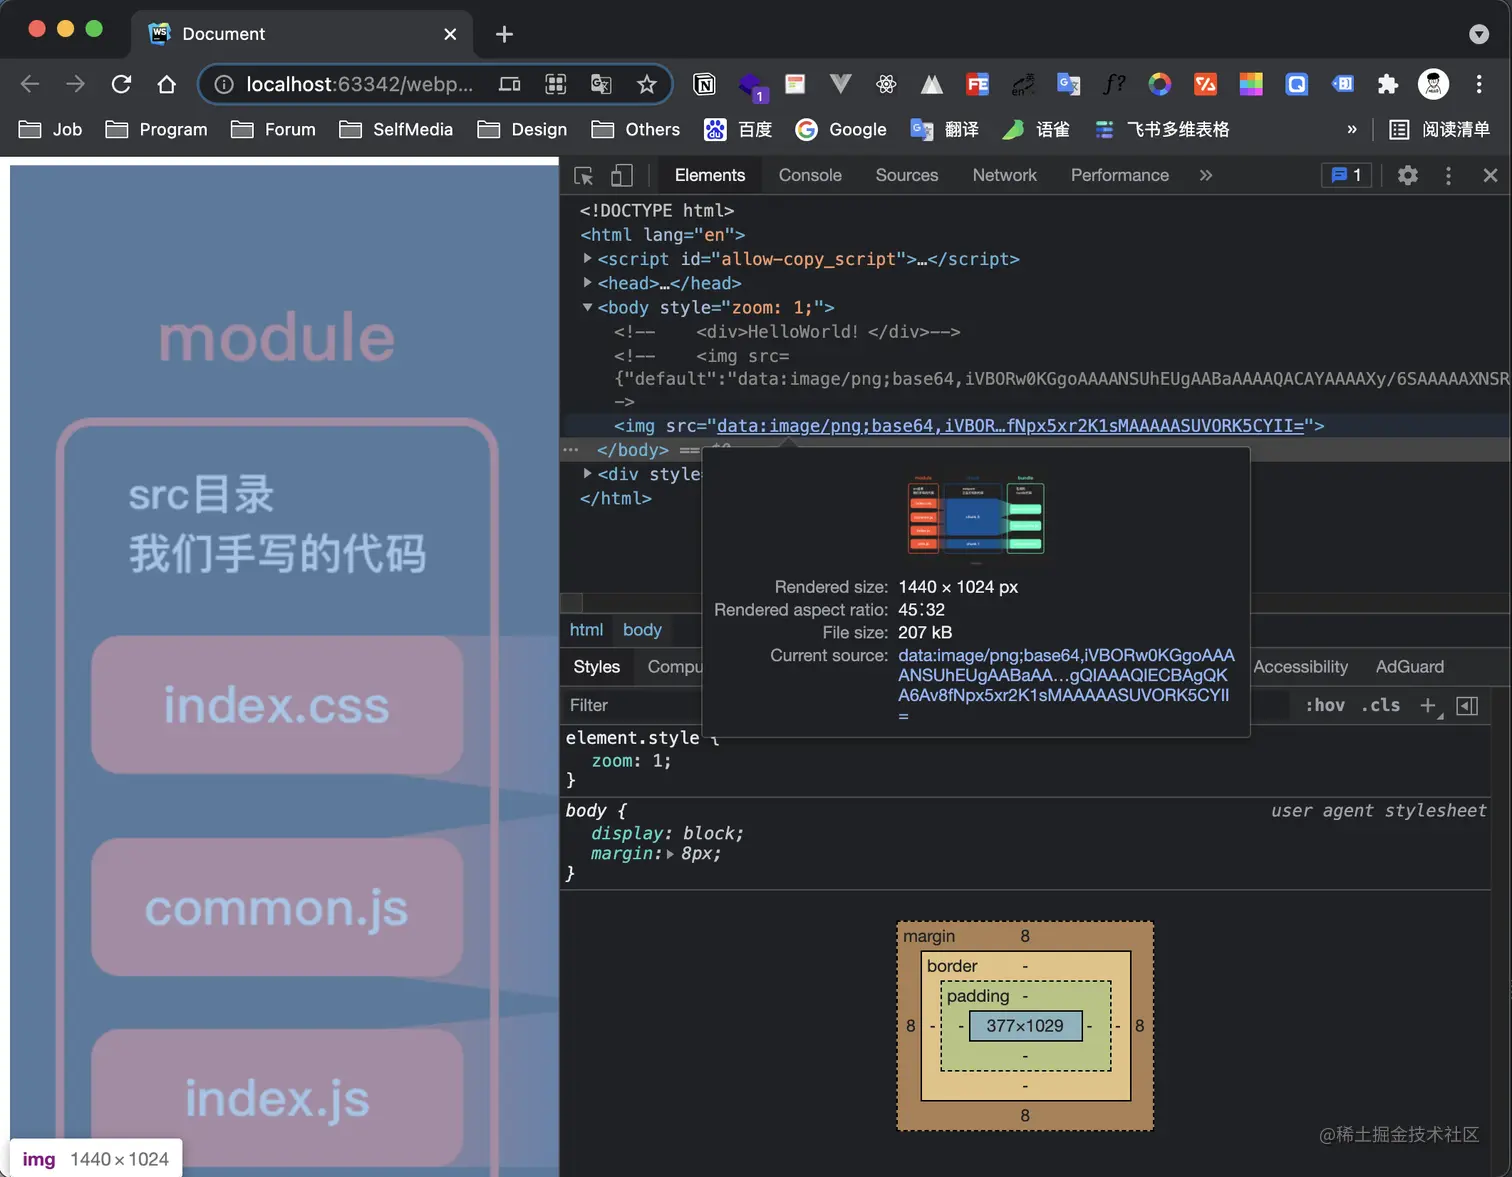Reload the page
Image resolution: width=1512 pixels, height=1177 pixels.
[121, 84]
